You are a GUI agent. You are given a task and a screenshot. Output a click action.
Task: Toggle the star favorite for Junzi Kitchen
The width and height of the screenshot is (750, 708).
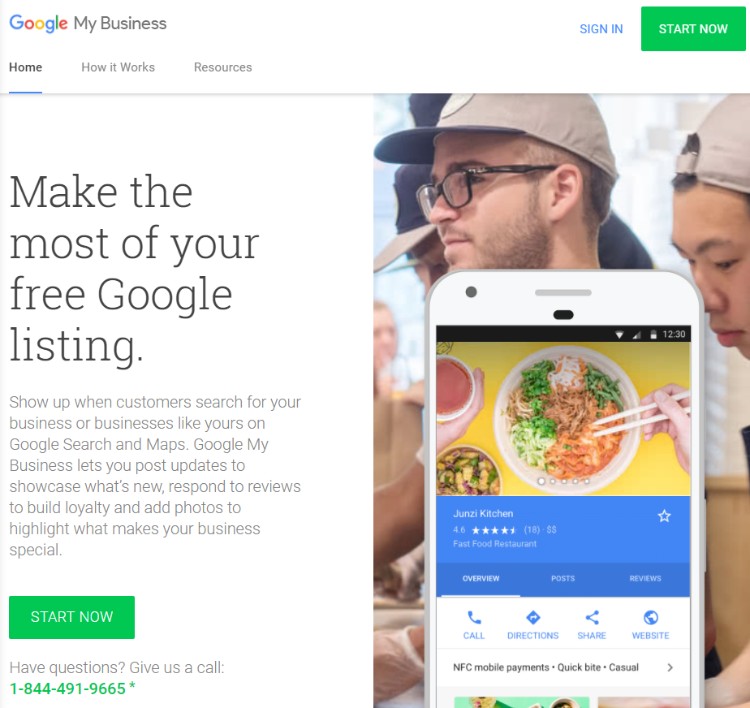tap(664, 516)
